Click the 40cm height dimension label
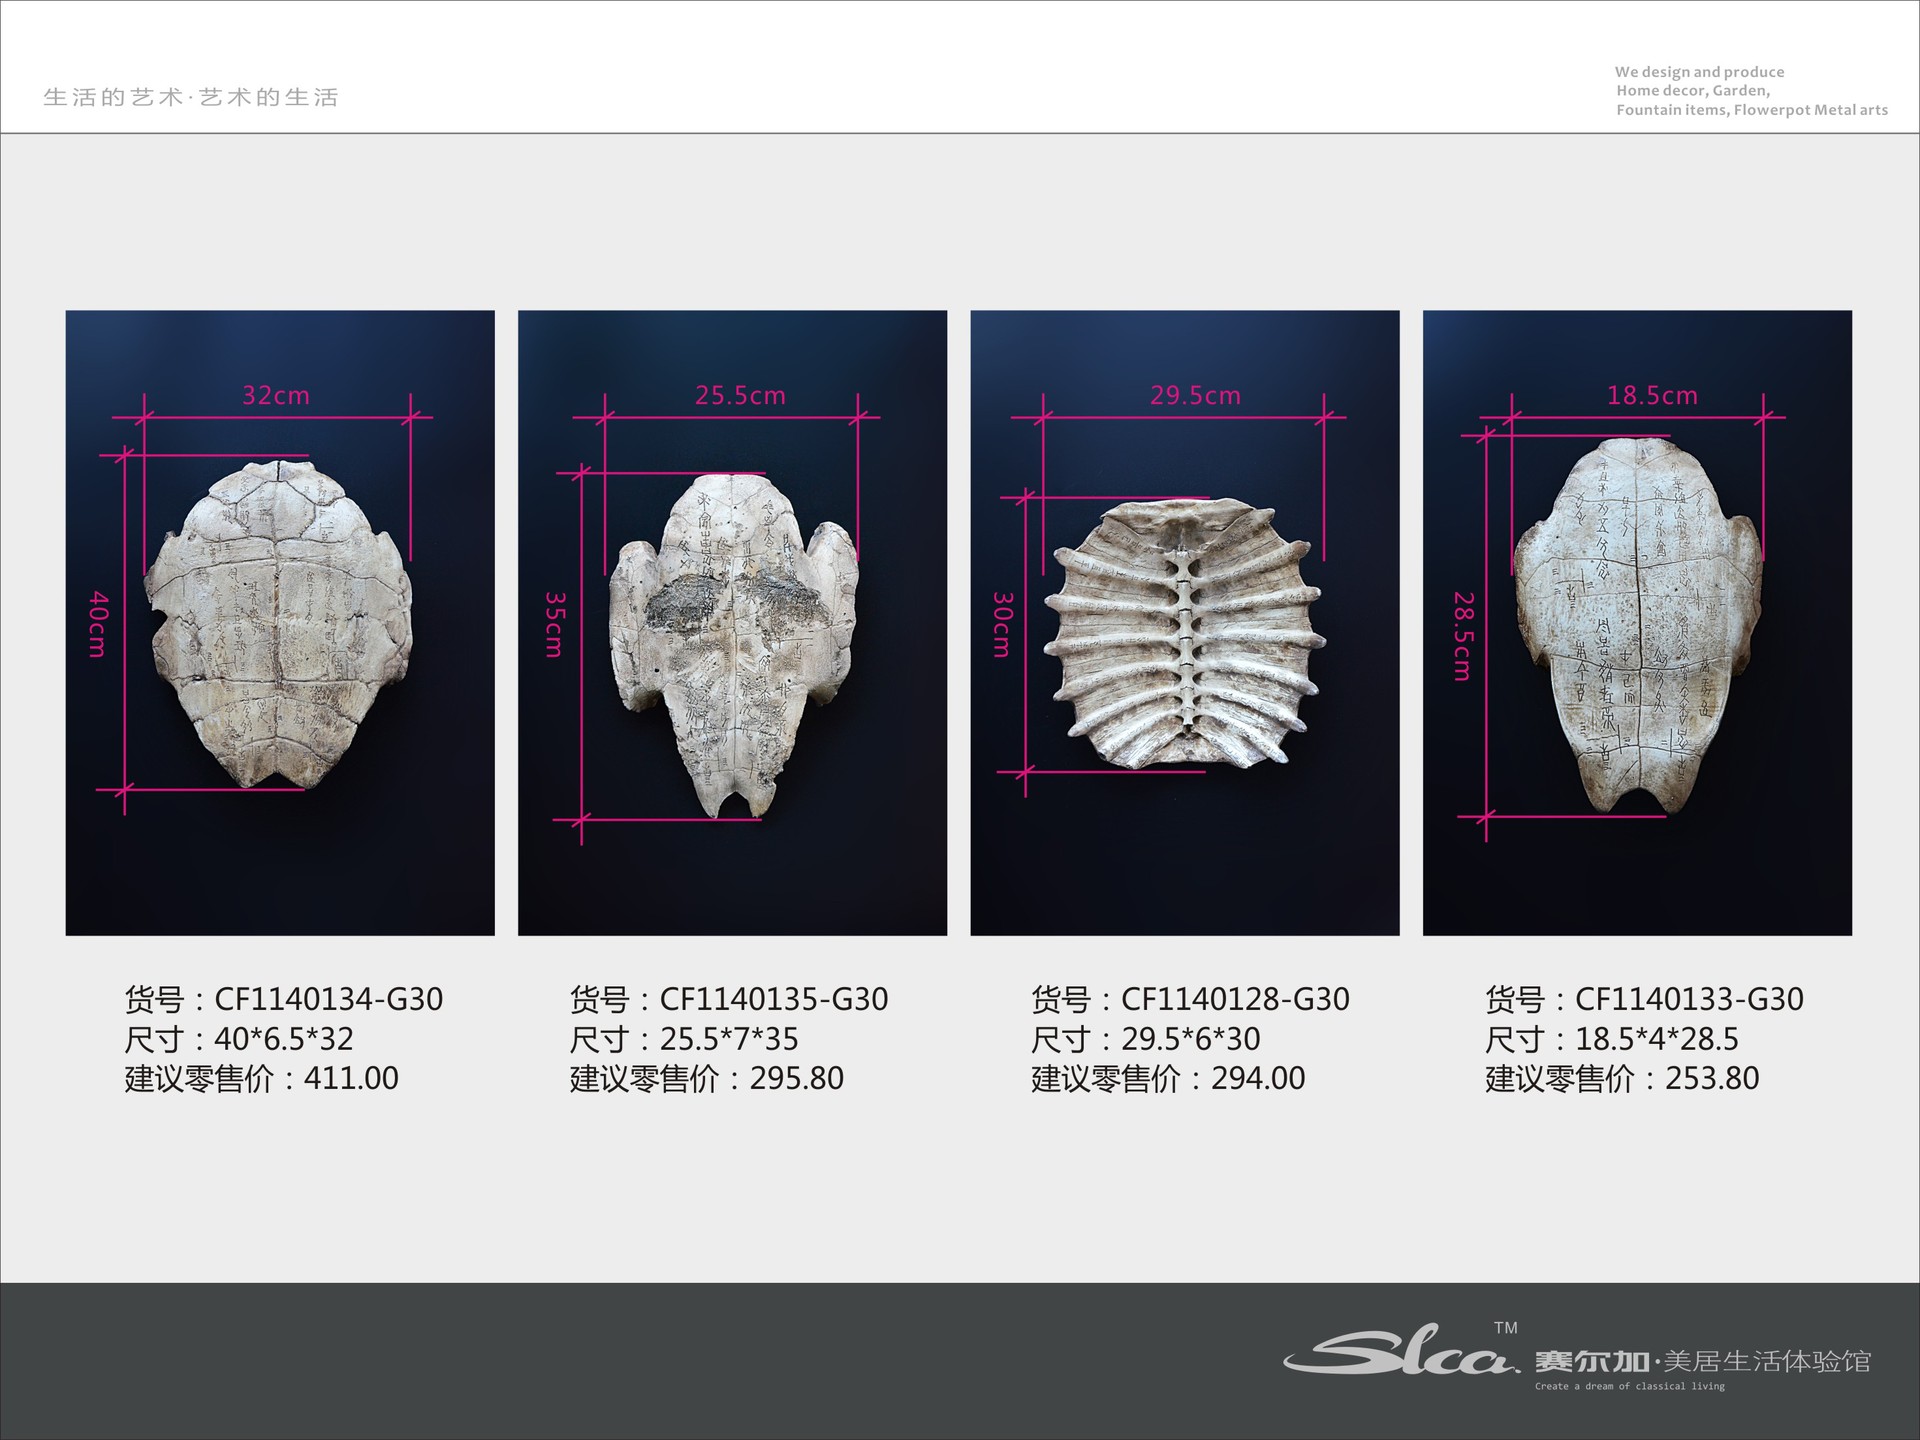Screen dimensions: 1920x1440 (98, 623)
